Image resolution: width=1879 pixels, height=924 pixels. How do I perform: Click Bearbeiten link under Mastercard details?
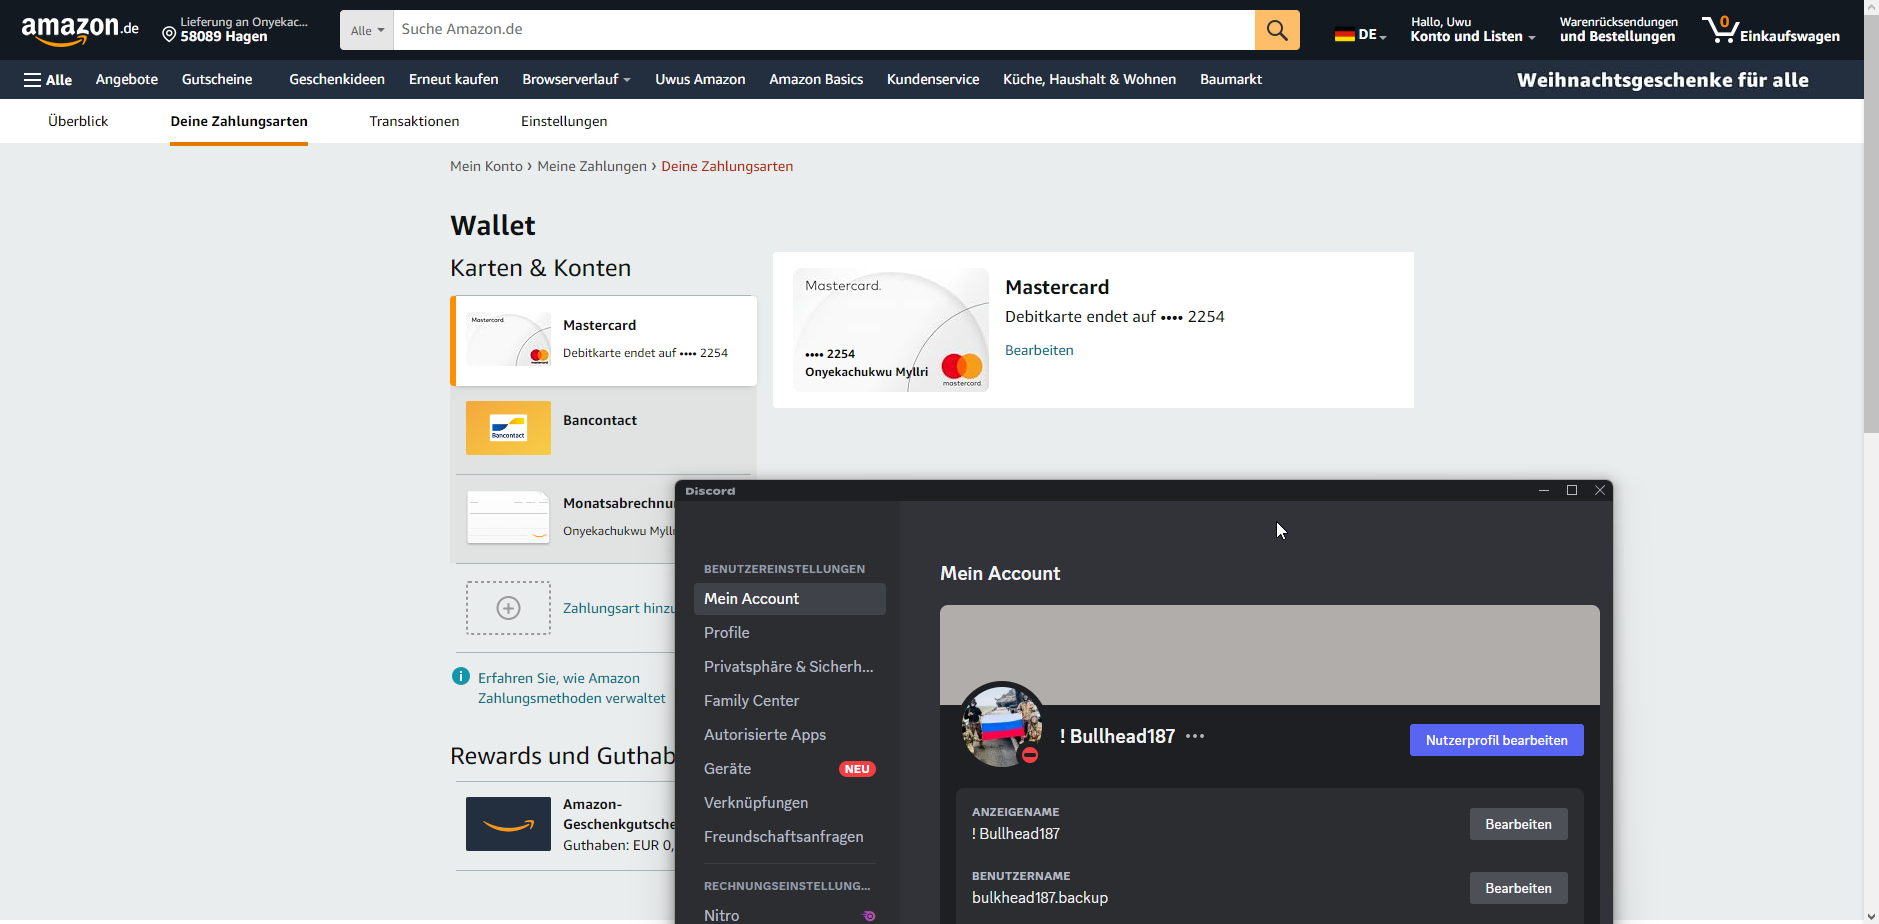(1039, 350)
